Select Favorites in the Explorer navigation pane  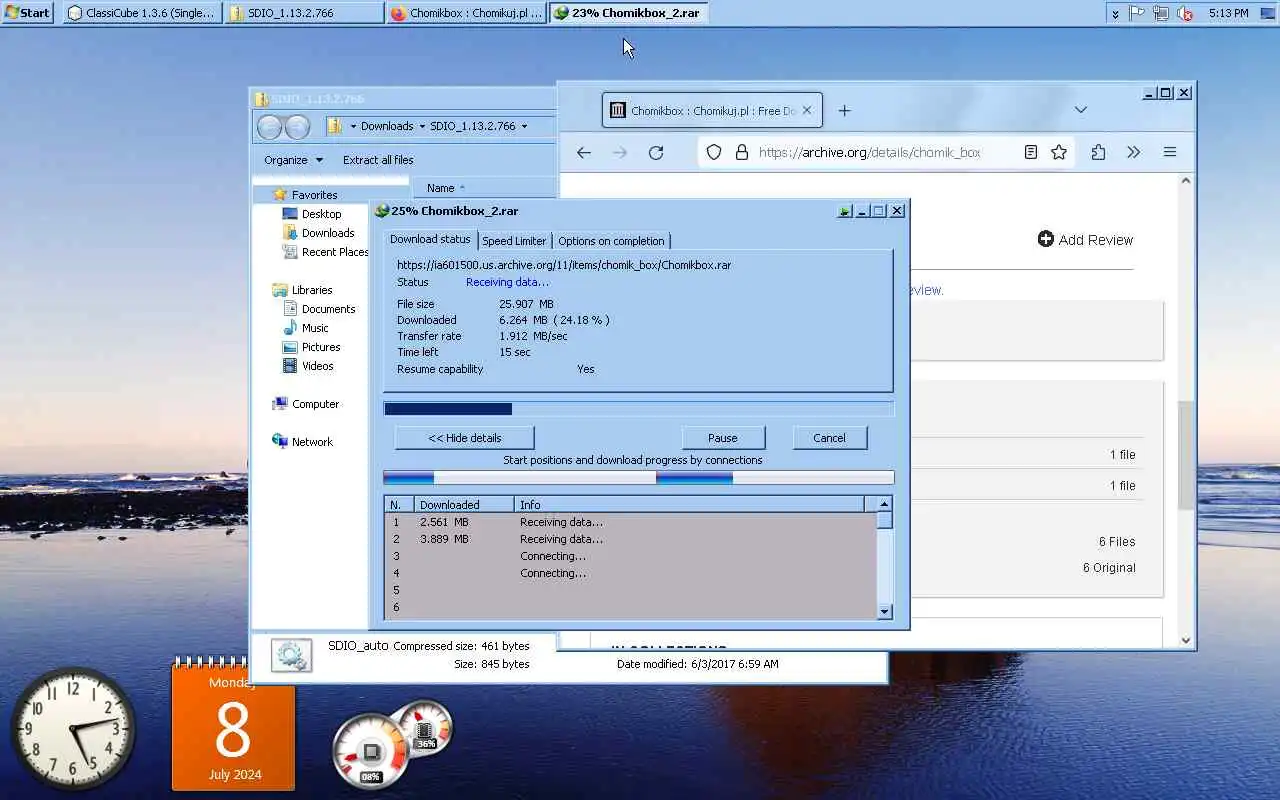coord(314,195)
